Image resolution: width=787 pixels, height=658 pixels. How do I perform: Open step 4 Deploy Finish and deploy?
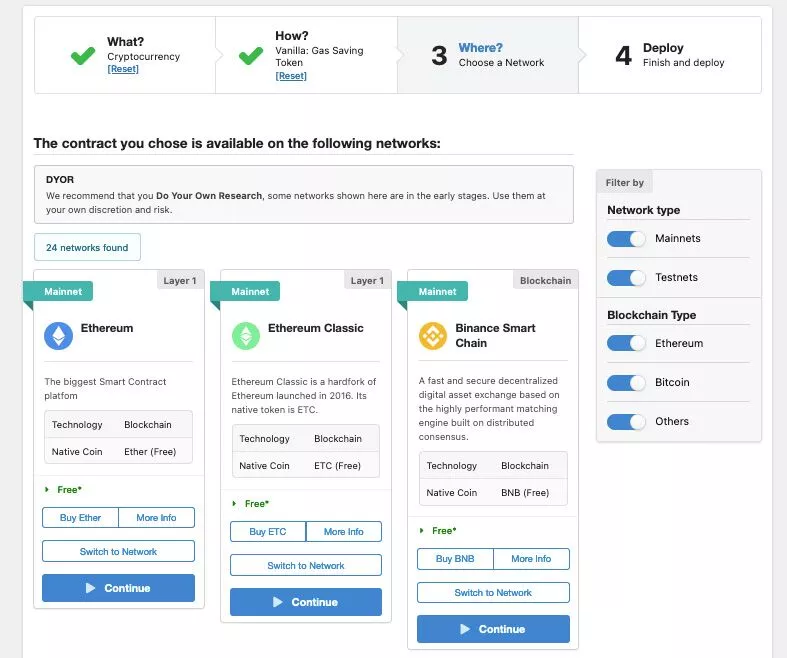(670, 55)
